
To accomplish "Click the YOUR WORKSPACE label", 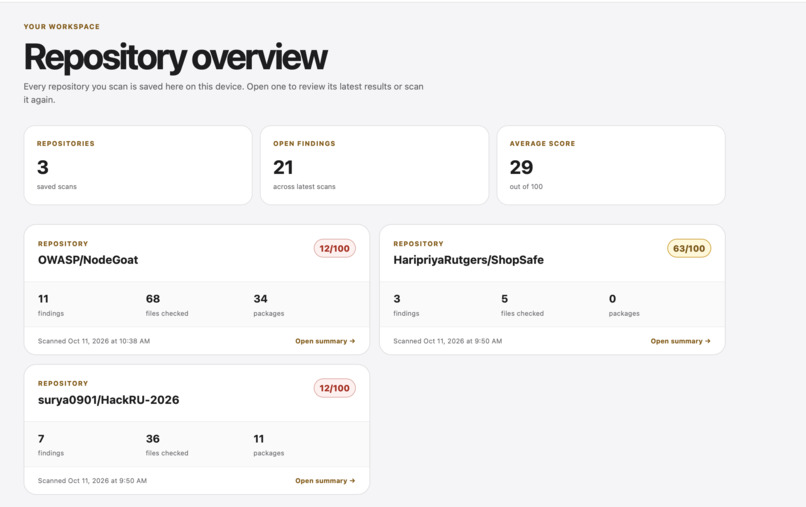I will pos(62,27).
